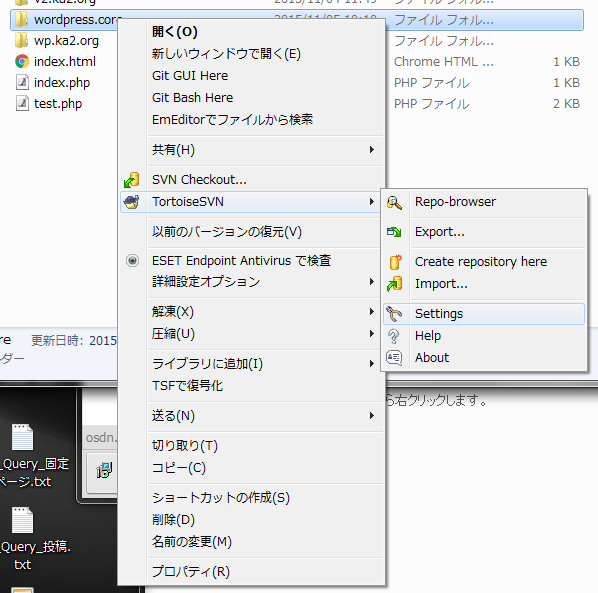Select test.php file name
598x593 pixels.
coord(58,104)
